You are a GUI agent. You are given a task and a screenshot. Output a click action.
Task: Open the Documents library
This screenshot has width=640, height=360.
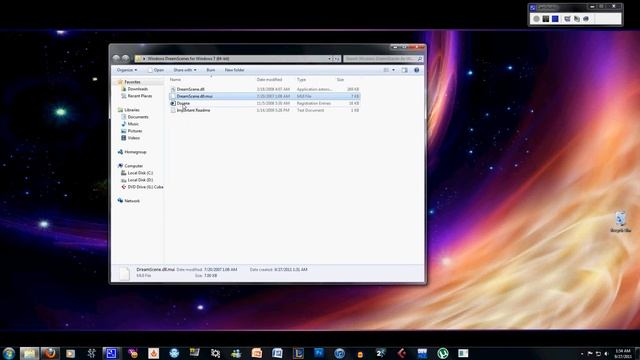coord(138,117)
